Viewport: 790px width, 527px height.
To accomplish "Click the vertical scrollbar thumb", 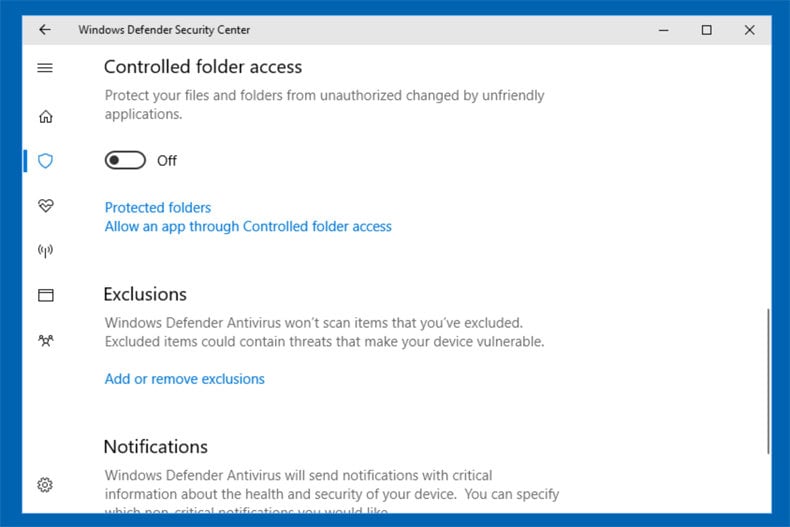I will click(768, 381).
